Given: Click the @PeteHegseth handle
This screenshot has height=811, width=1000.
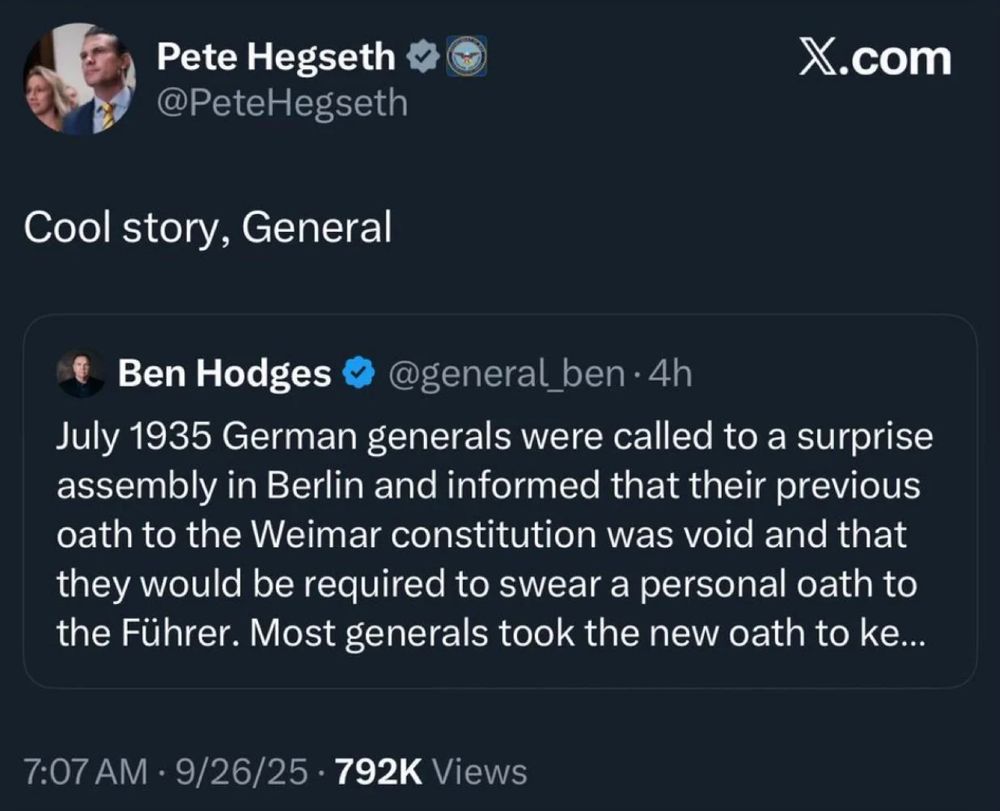Looking at the screenshot, I should 283,101.
